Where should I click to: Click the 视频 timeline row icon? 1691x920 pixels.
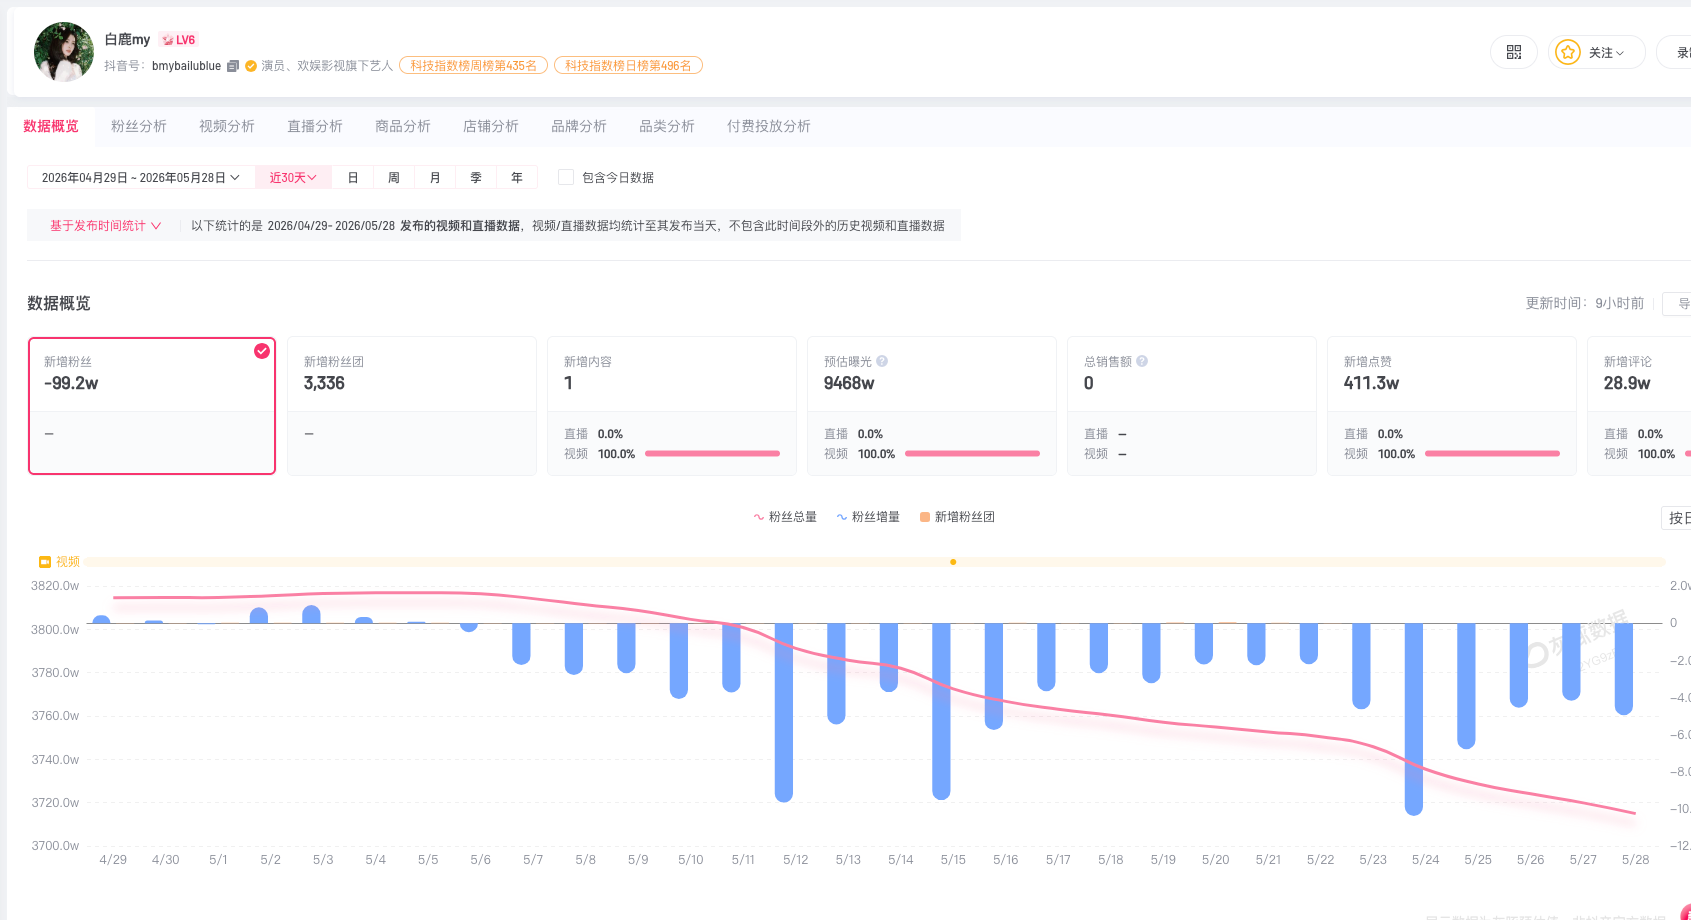coord(45,562)
